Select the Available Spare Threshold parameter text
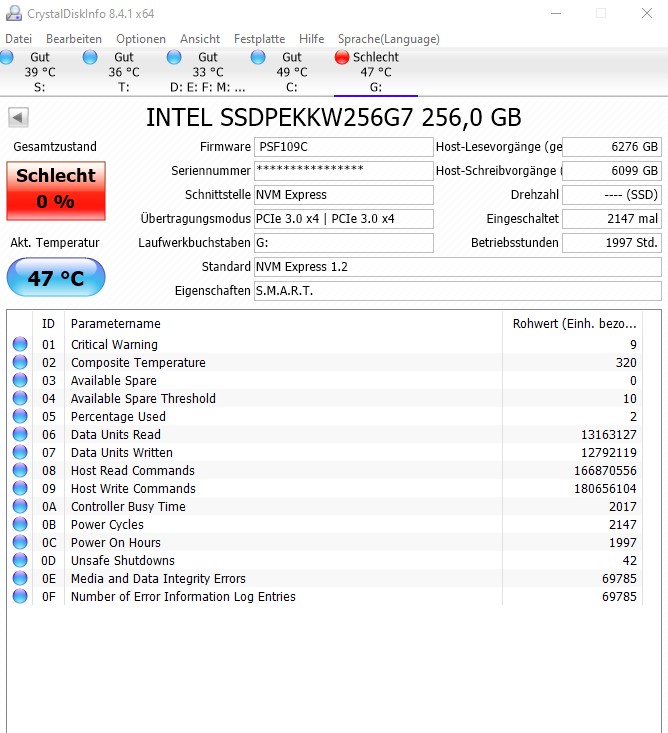The height and width of the screenshot is (733, 668). pyautogui.click(x=143, y=398)
